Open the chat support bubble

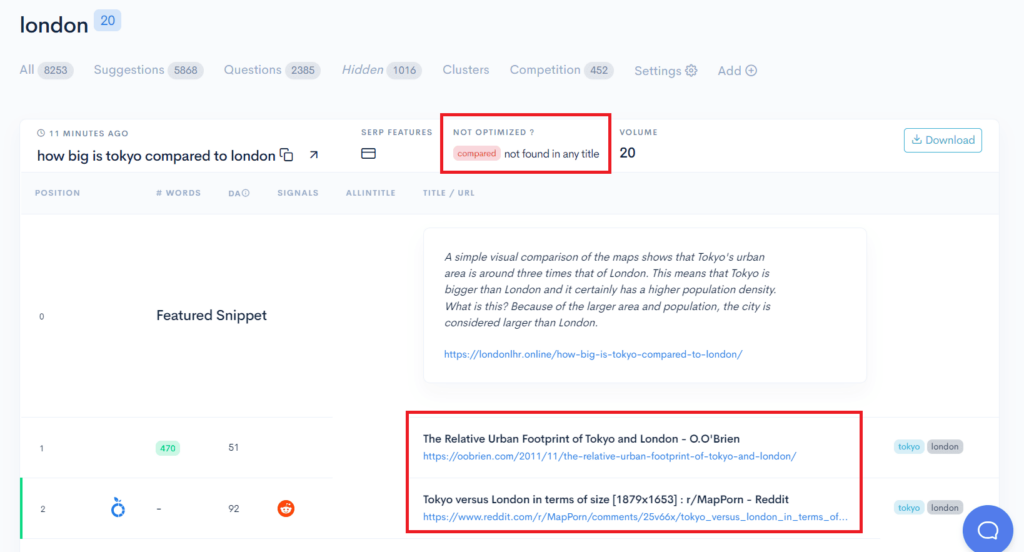(x=987, y=529)
